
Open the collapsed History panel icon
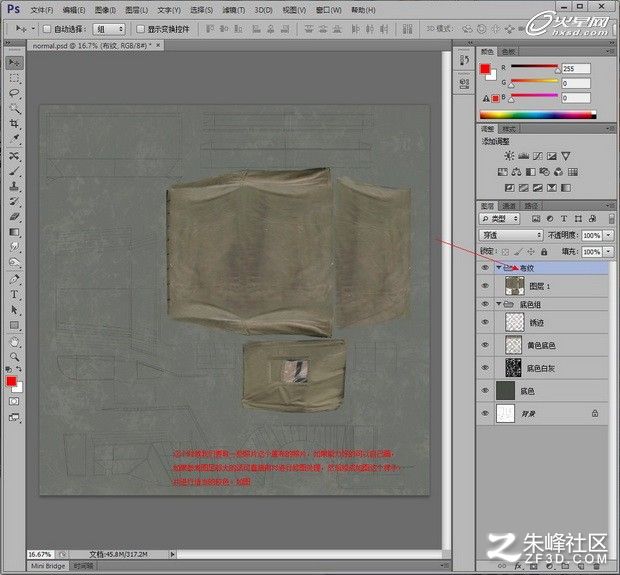tap(465, 61)
